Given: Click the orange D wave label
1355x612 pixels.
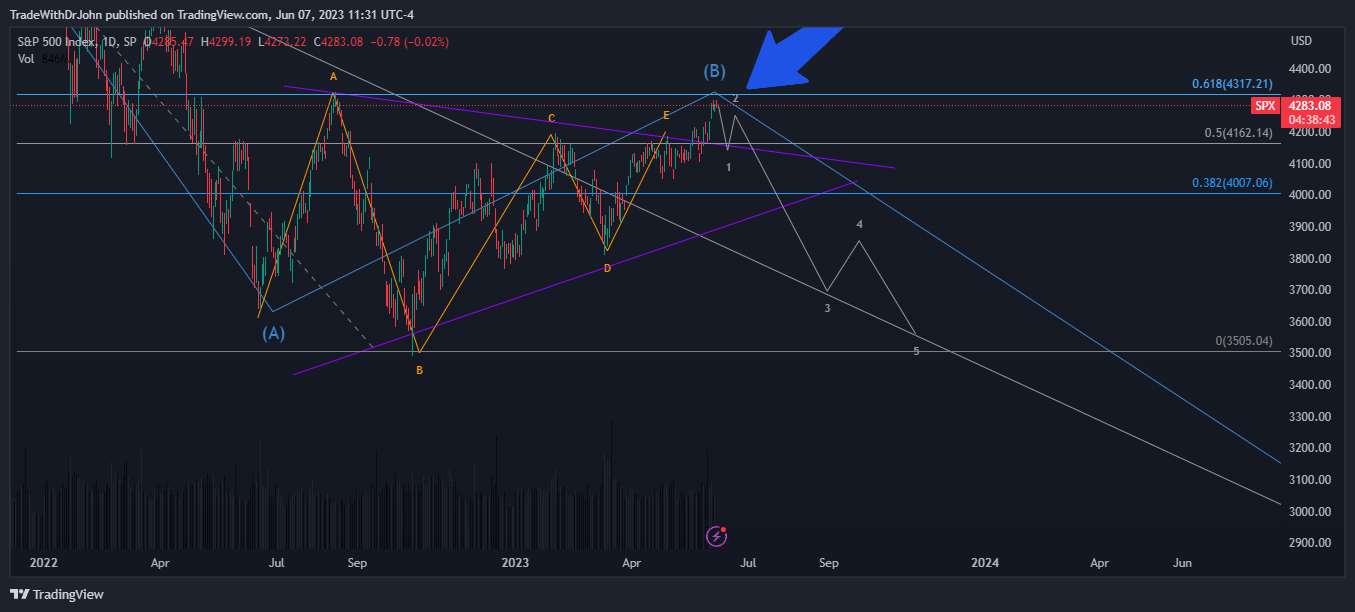Looking at the screenshot, I should click(607, 268).
